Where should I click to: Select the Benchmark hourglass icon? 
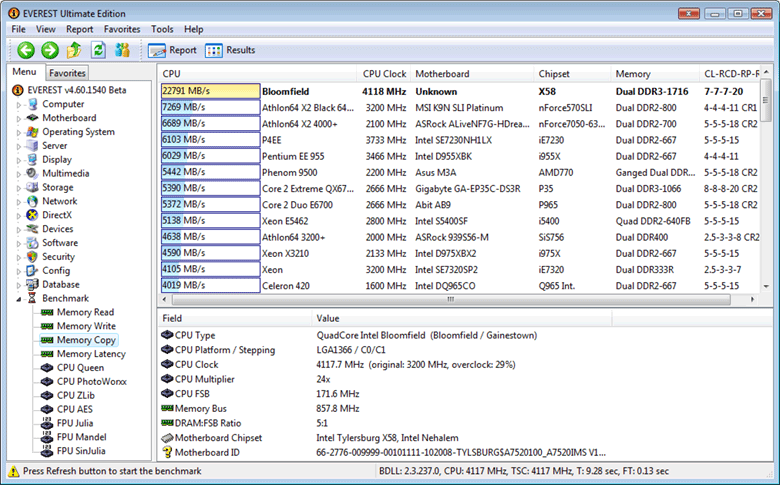point(32,298)
